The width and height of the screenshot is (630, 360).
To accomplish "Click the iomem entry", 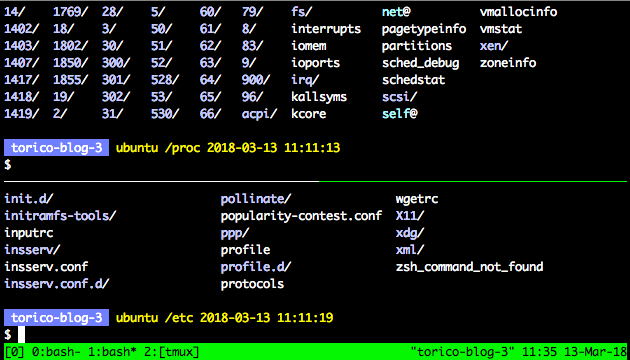I will pos(309,46).
